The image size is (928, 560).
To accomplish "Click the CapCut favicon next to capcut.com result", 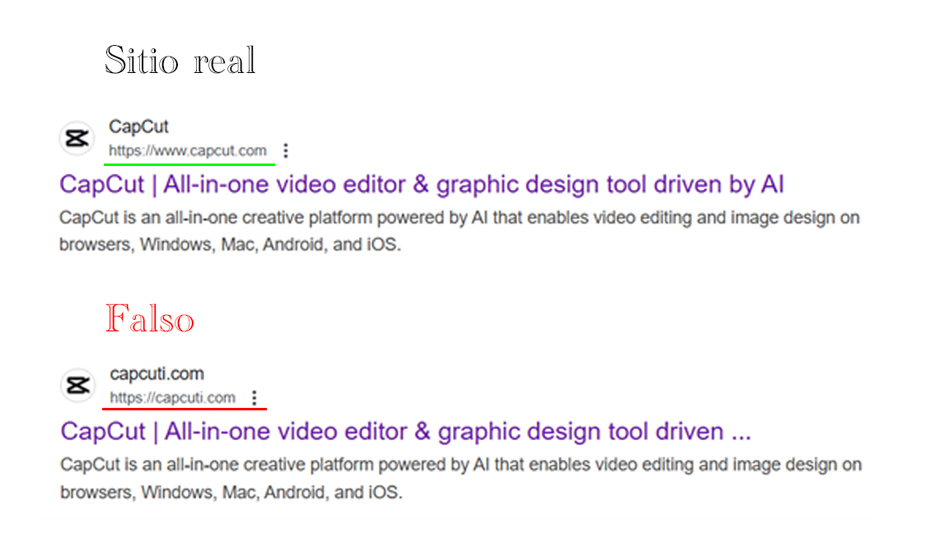I will (77, 139).
